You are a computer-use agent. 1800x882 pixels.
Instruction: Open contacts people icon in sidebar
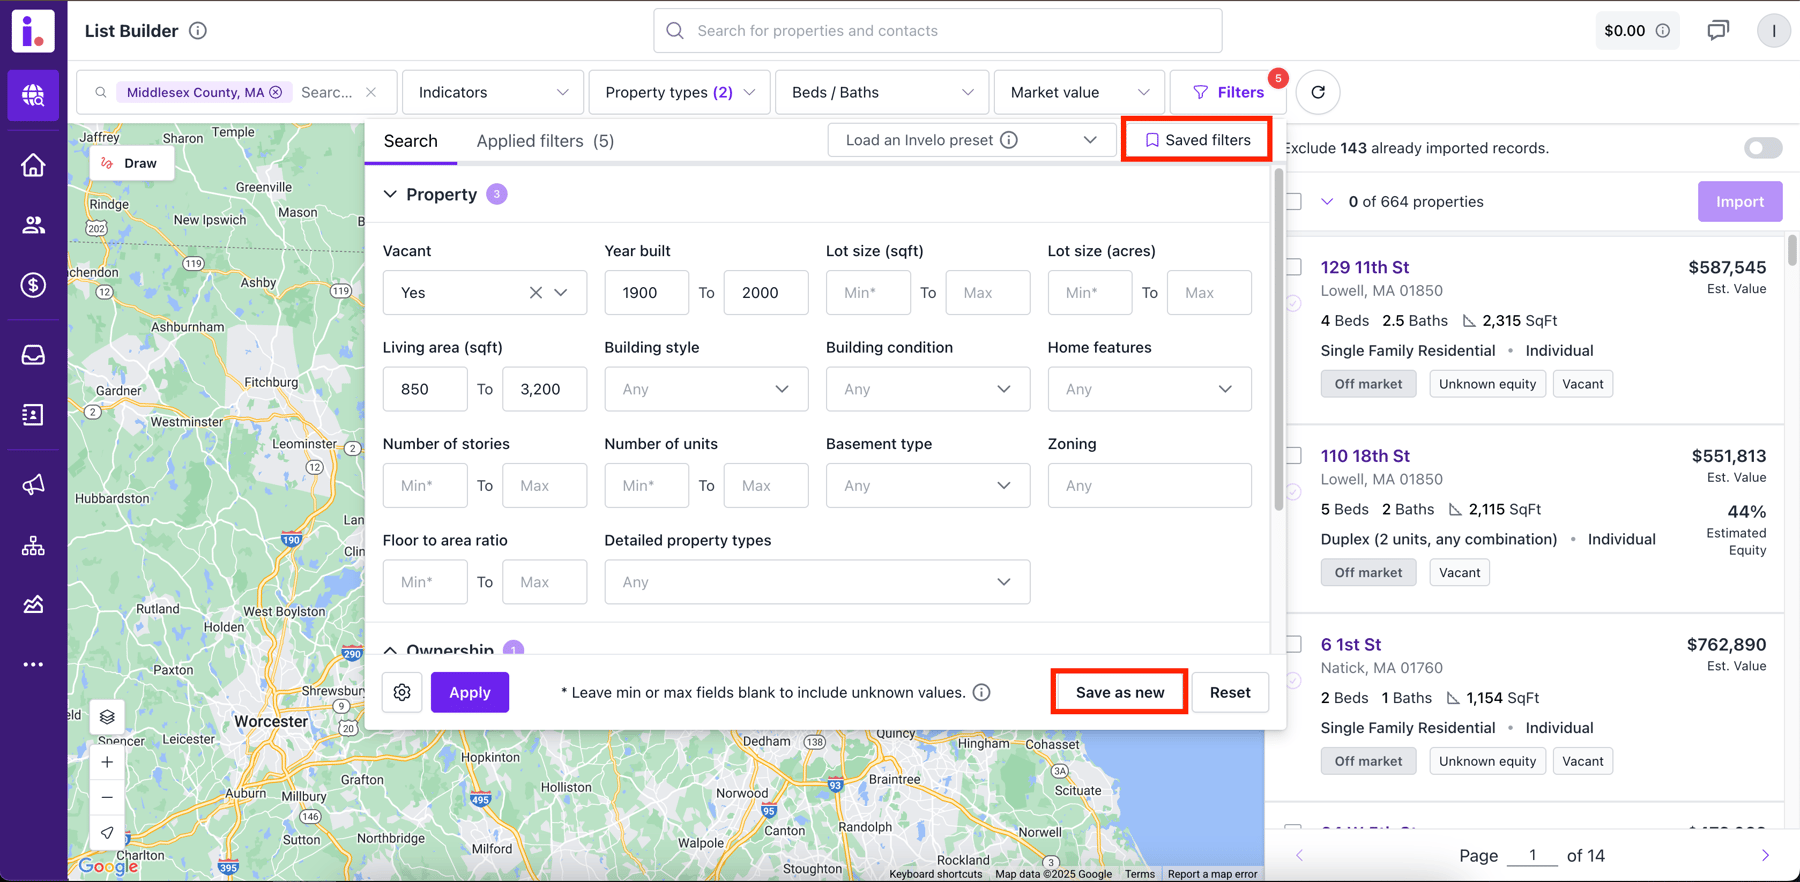tap(33, 225)
